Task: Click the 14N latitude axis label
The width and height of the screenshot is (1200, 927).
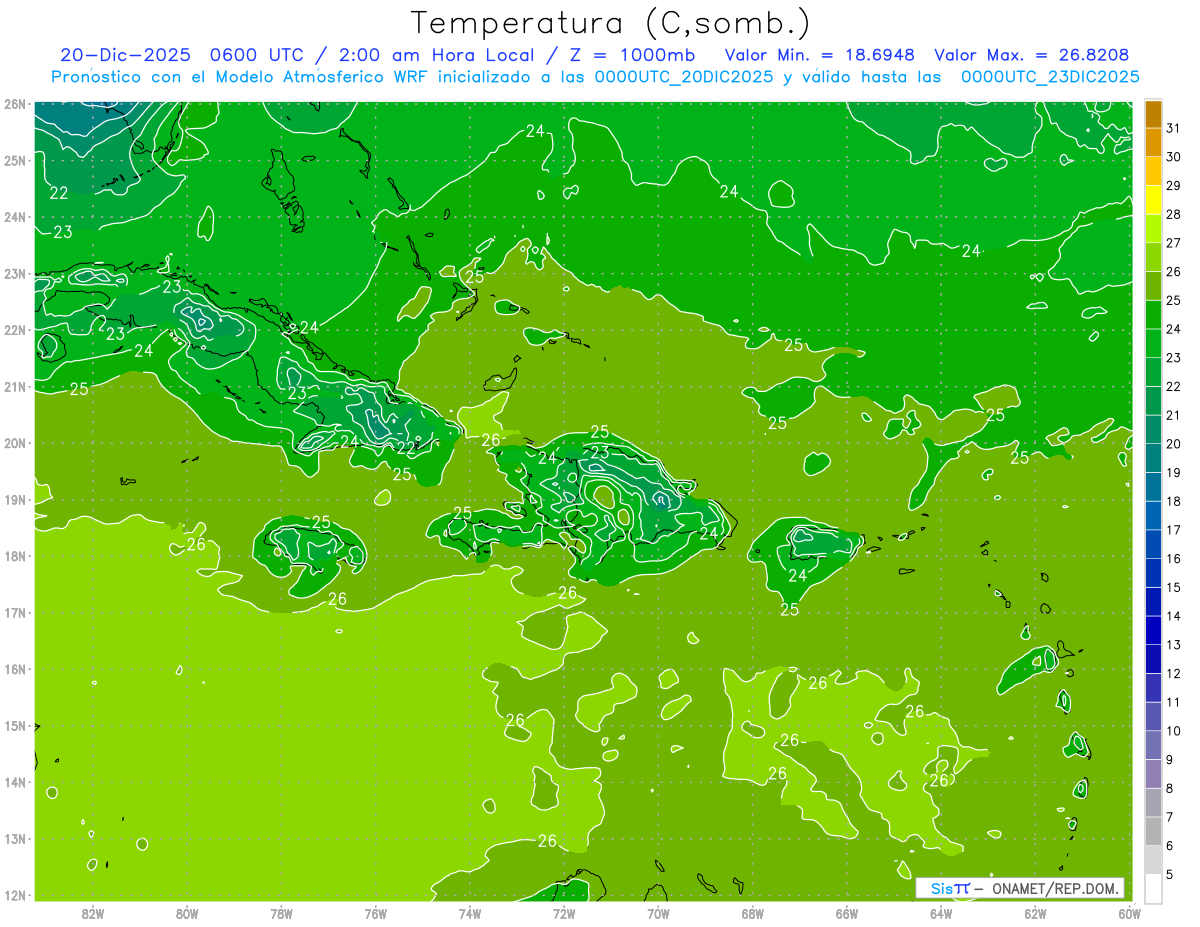Action: click(x=15, y=782)
